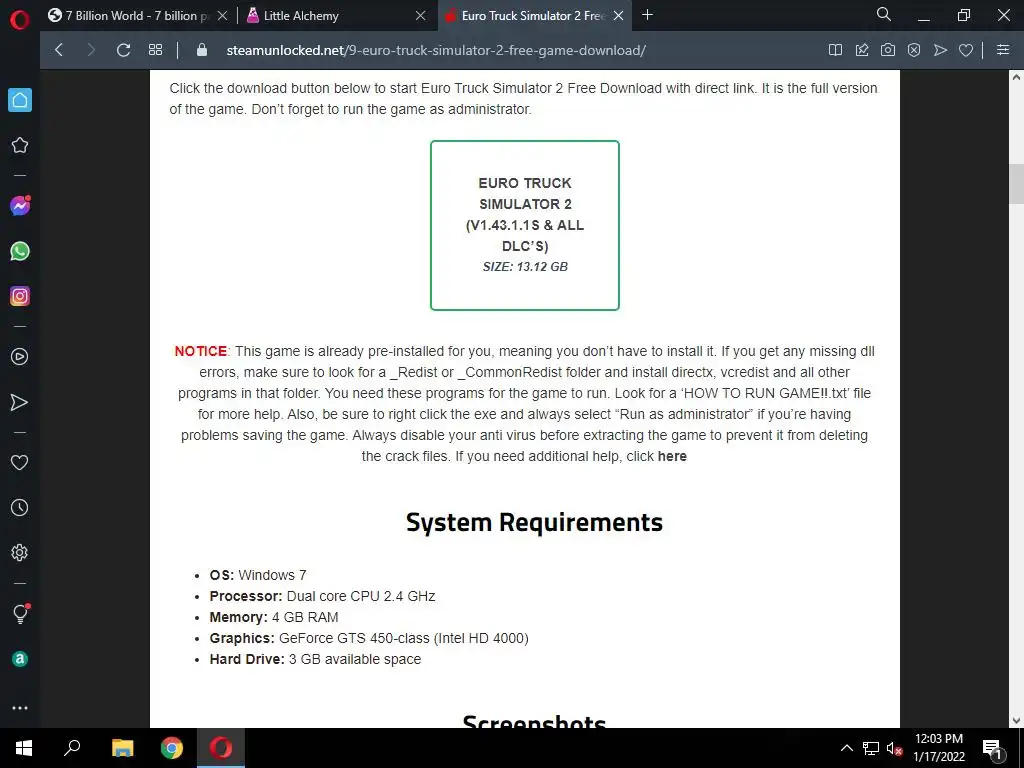Click 'Processor: Dual core CPU 2.4 GHz' item

click(322, 596)
